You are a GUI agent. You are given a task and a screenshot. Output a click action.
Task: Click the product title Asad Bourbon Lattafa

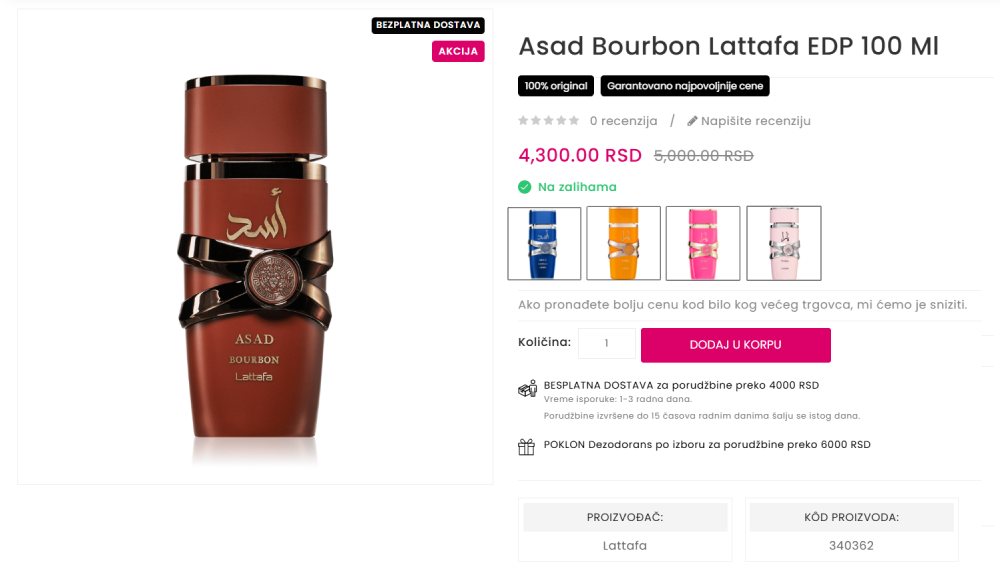tap(728, 46)
